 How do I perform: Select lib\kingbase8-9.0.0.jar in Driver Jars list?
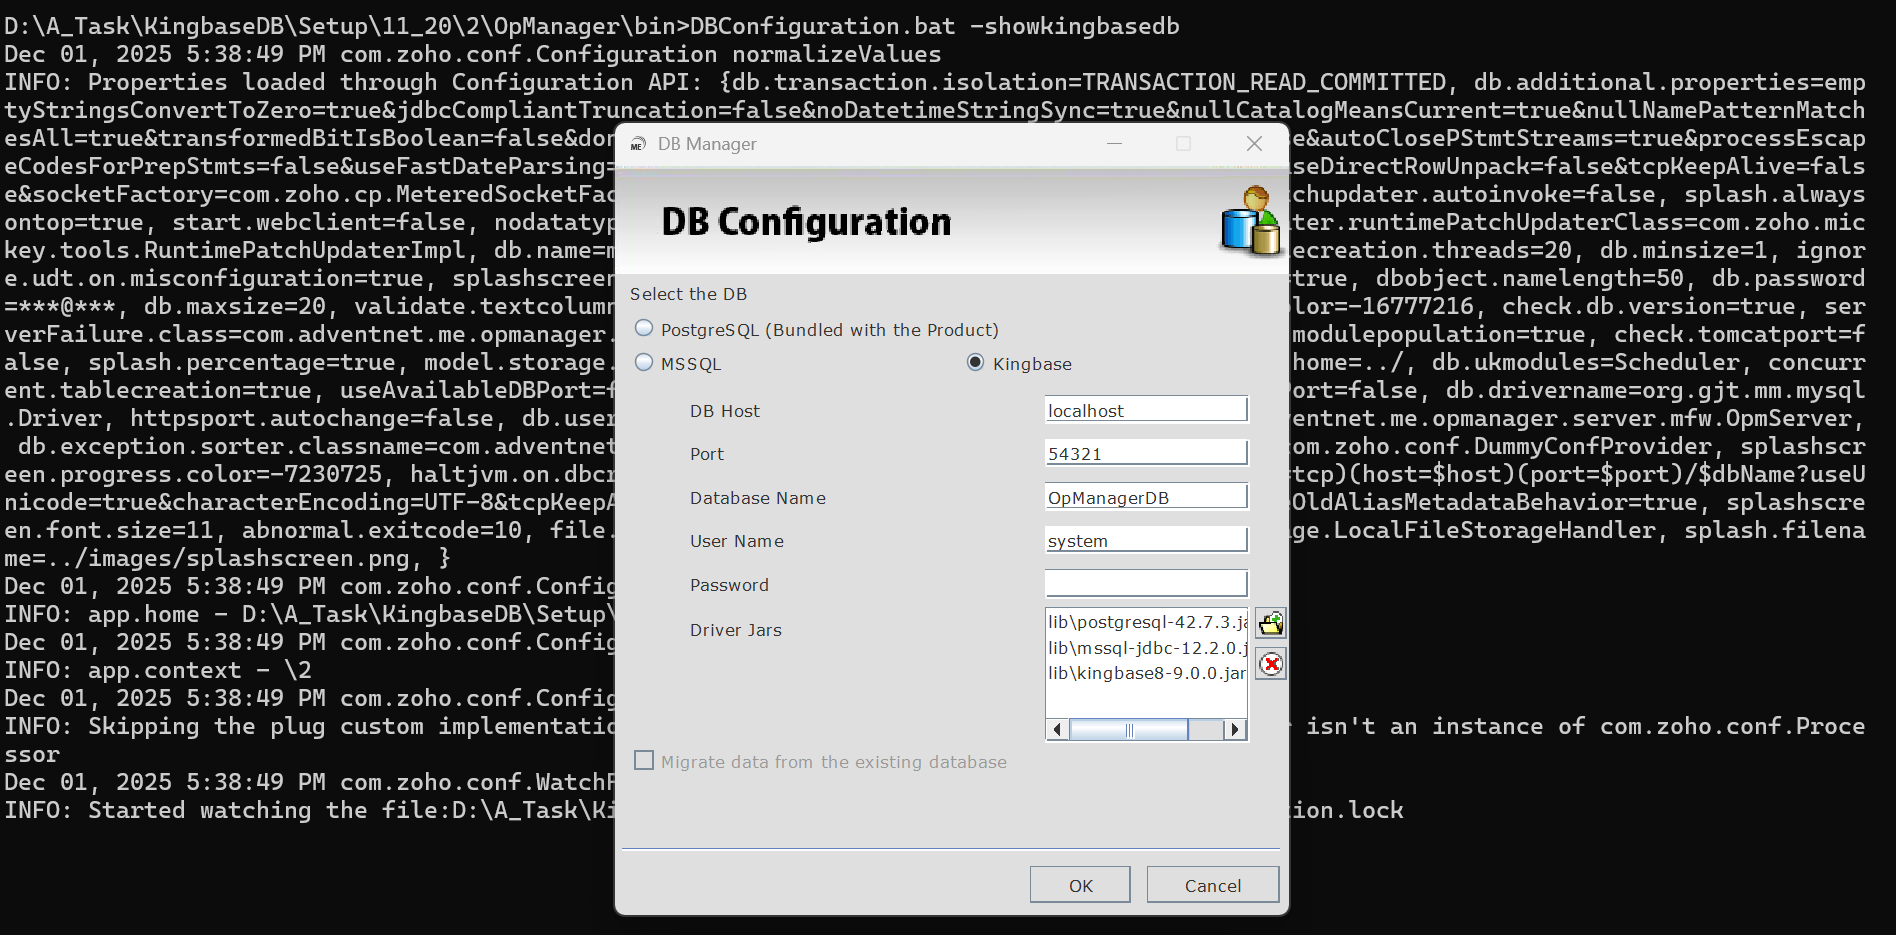pos(1140,673)
